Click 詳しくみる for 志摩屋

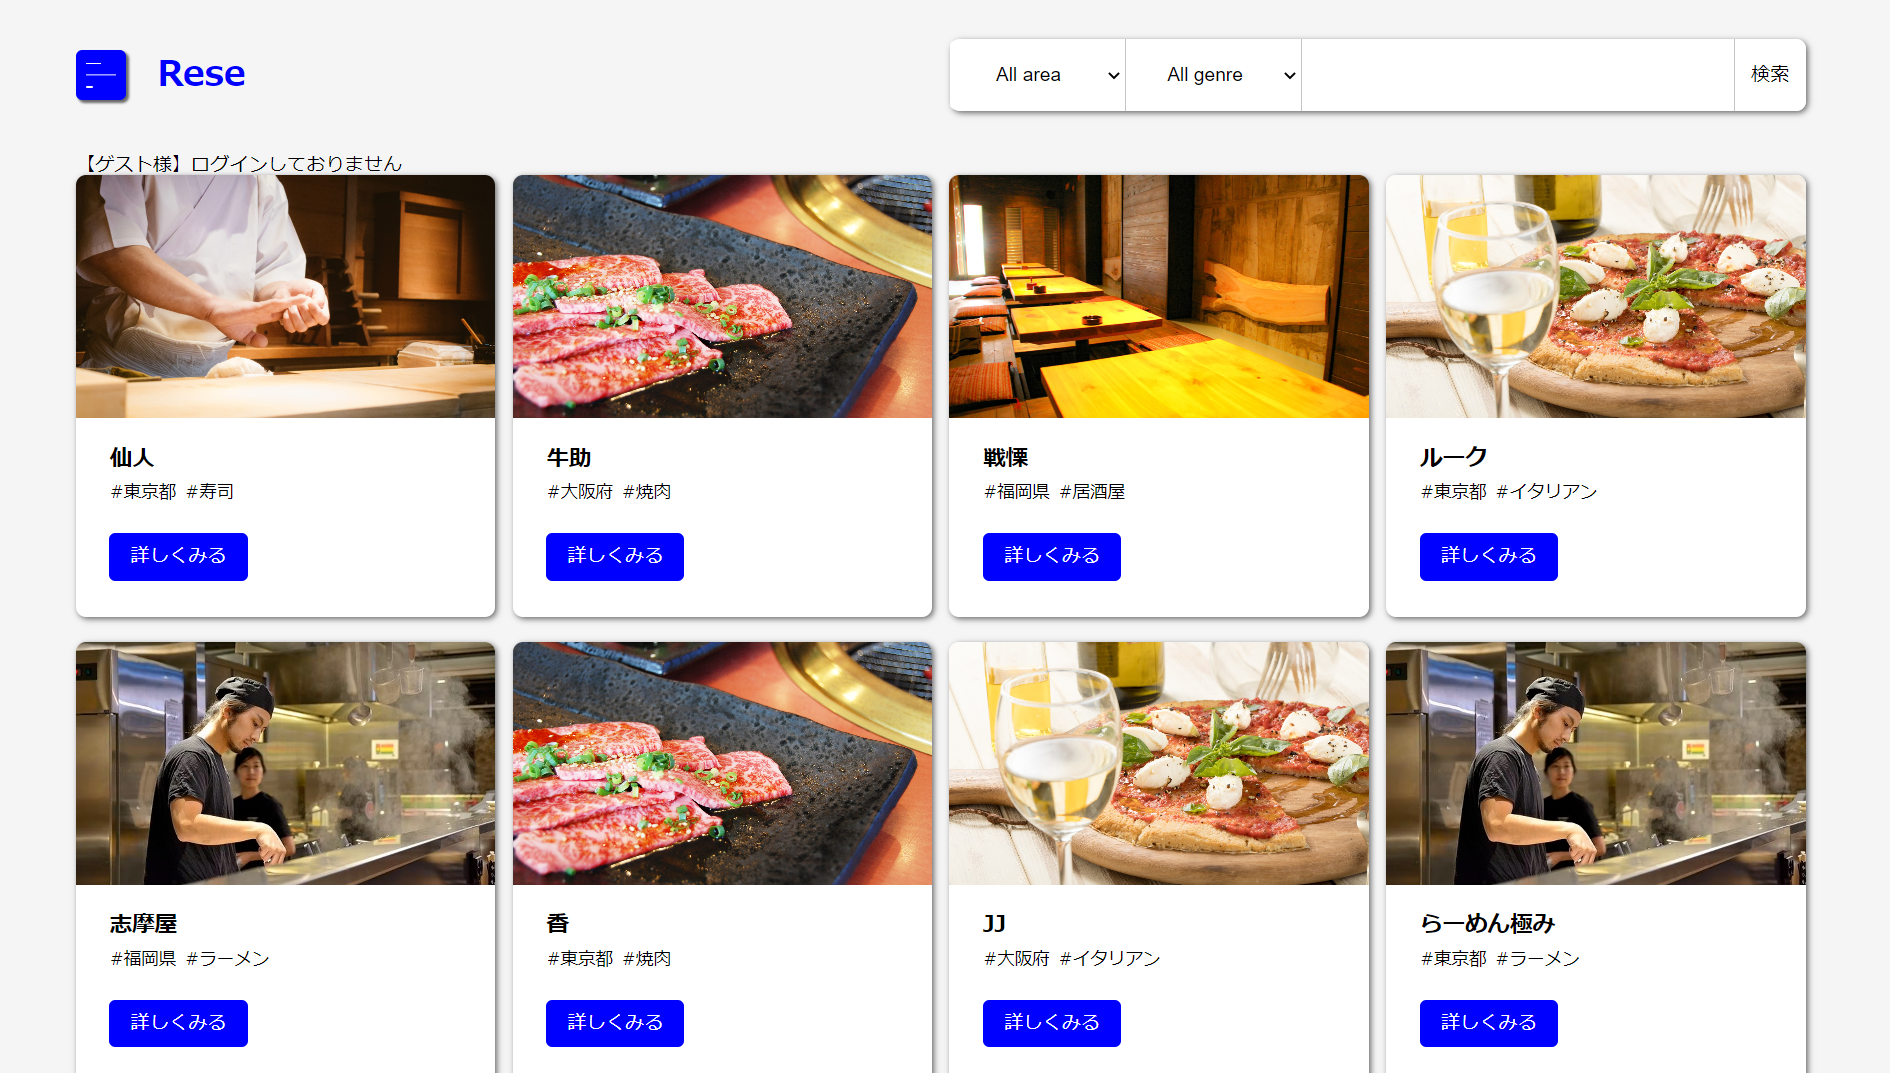point(178,1023)
